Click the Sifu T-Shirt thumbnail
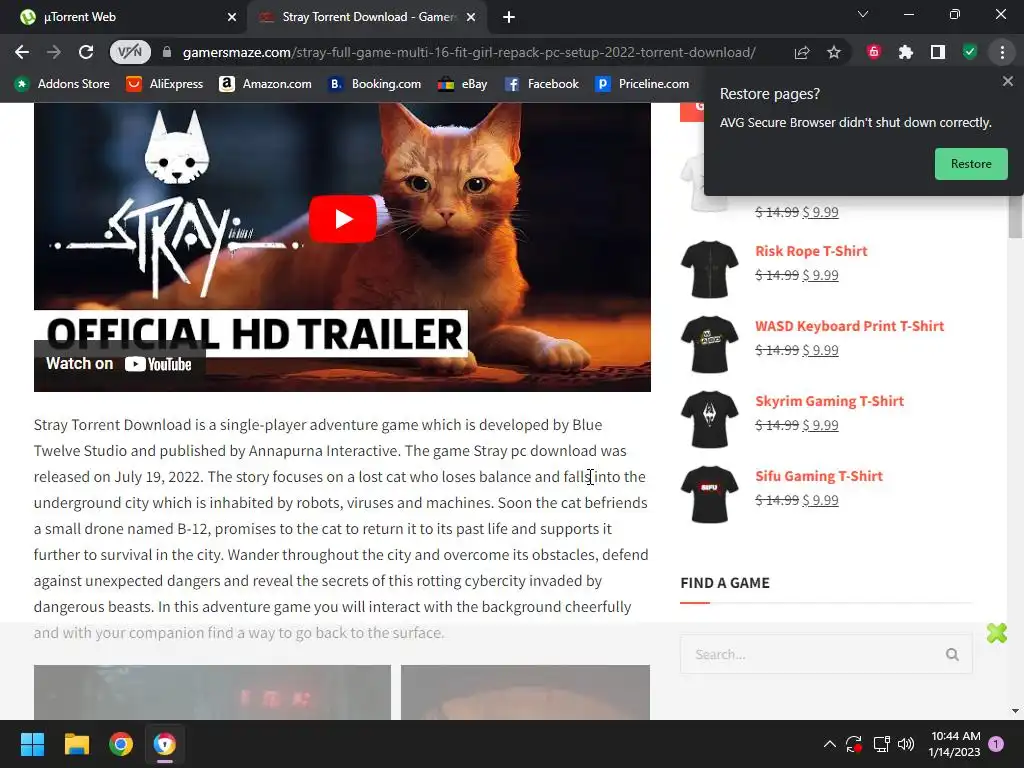The height and width of the screenshot is (768, 1024). 709,494
